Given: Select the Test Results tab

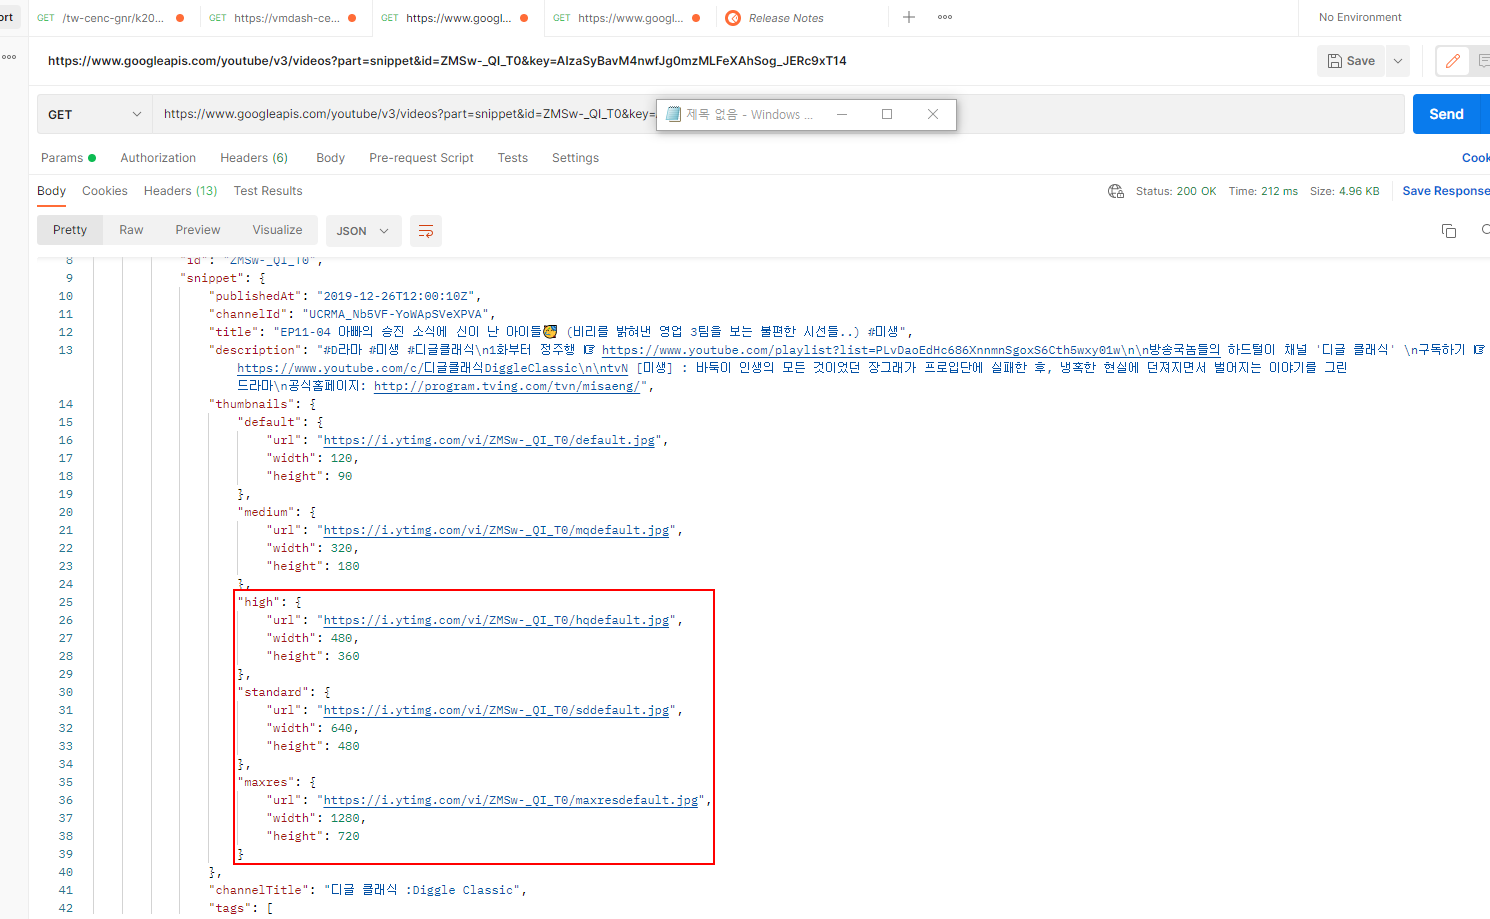Looking at the screenshot, I should (x=268, y=191).
